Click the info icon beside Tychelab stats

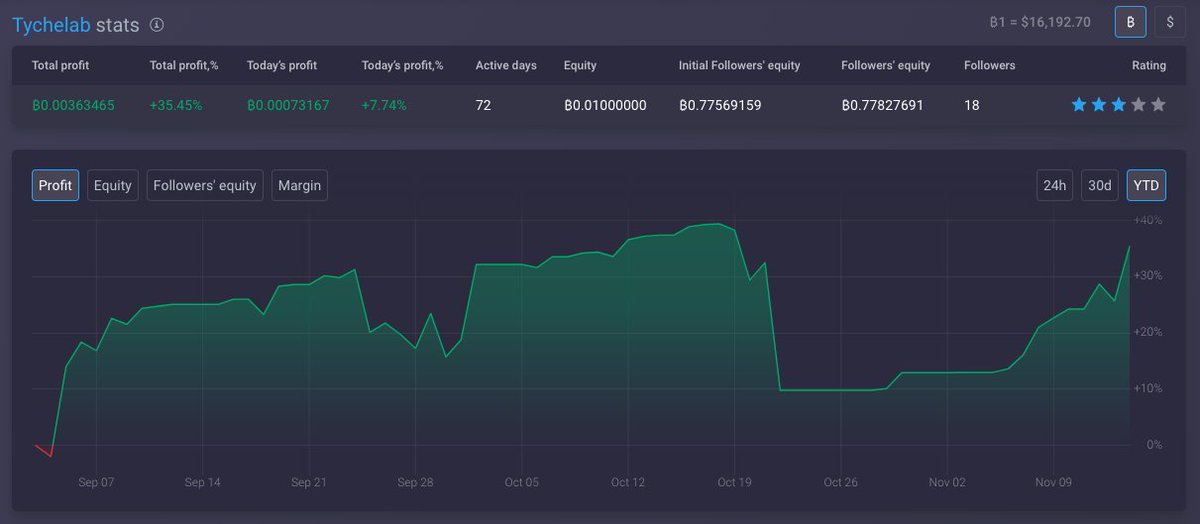[x=157, y=25]
